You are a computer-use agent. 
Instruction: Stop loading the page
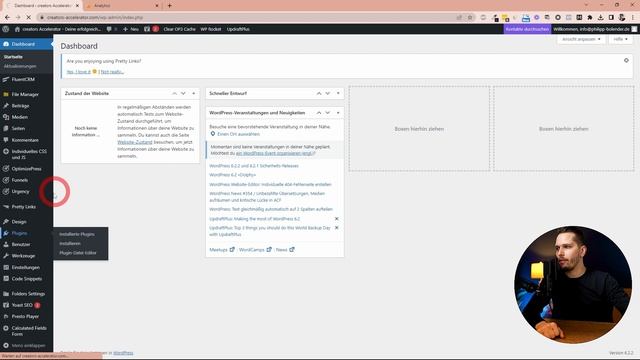pyautogui.click(x=28, y=18)
